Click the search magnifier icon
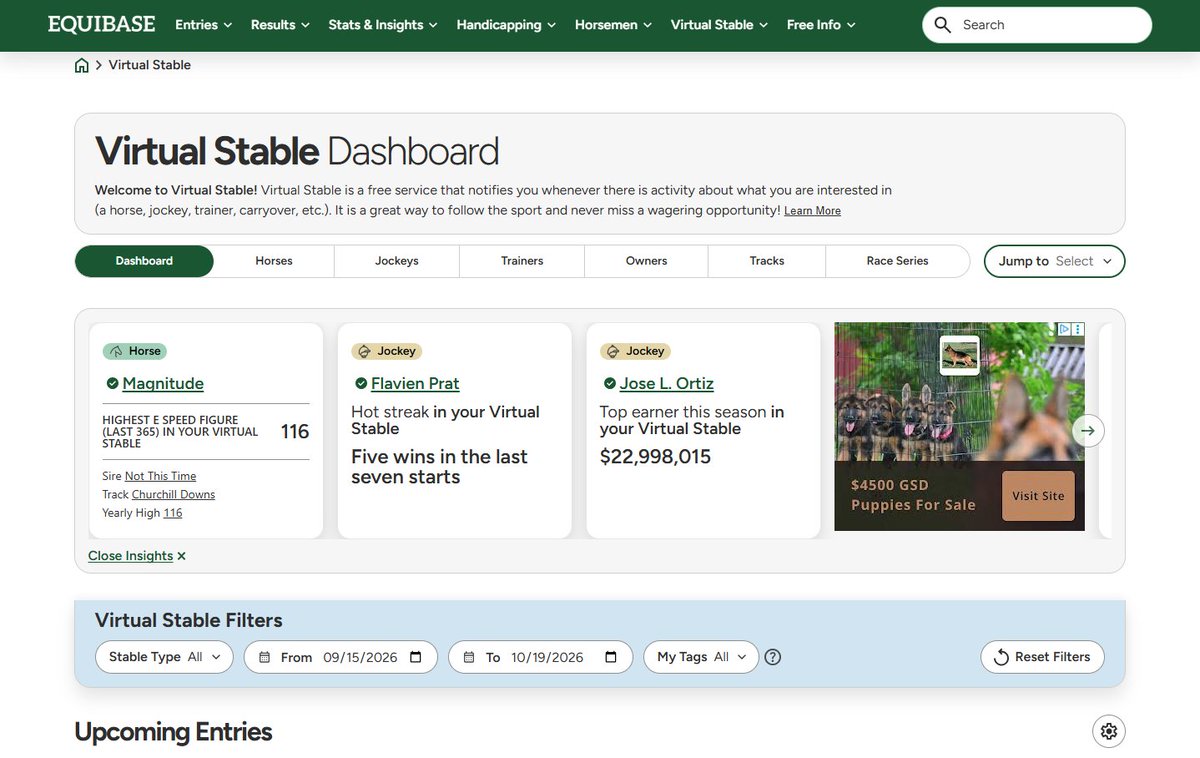 tap(942, 25)
